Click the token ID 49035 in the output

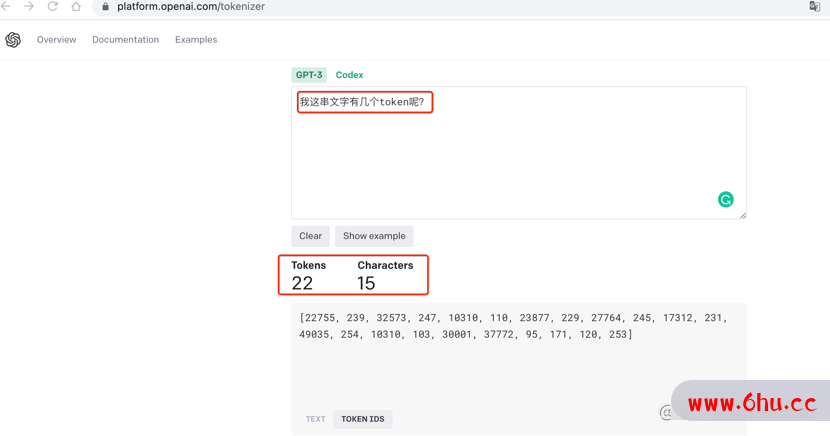point(314,334)
